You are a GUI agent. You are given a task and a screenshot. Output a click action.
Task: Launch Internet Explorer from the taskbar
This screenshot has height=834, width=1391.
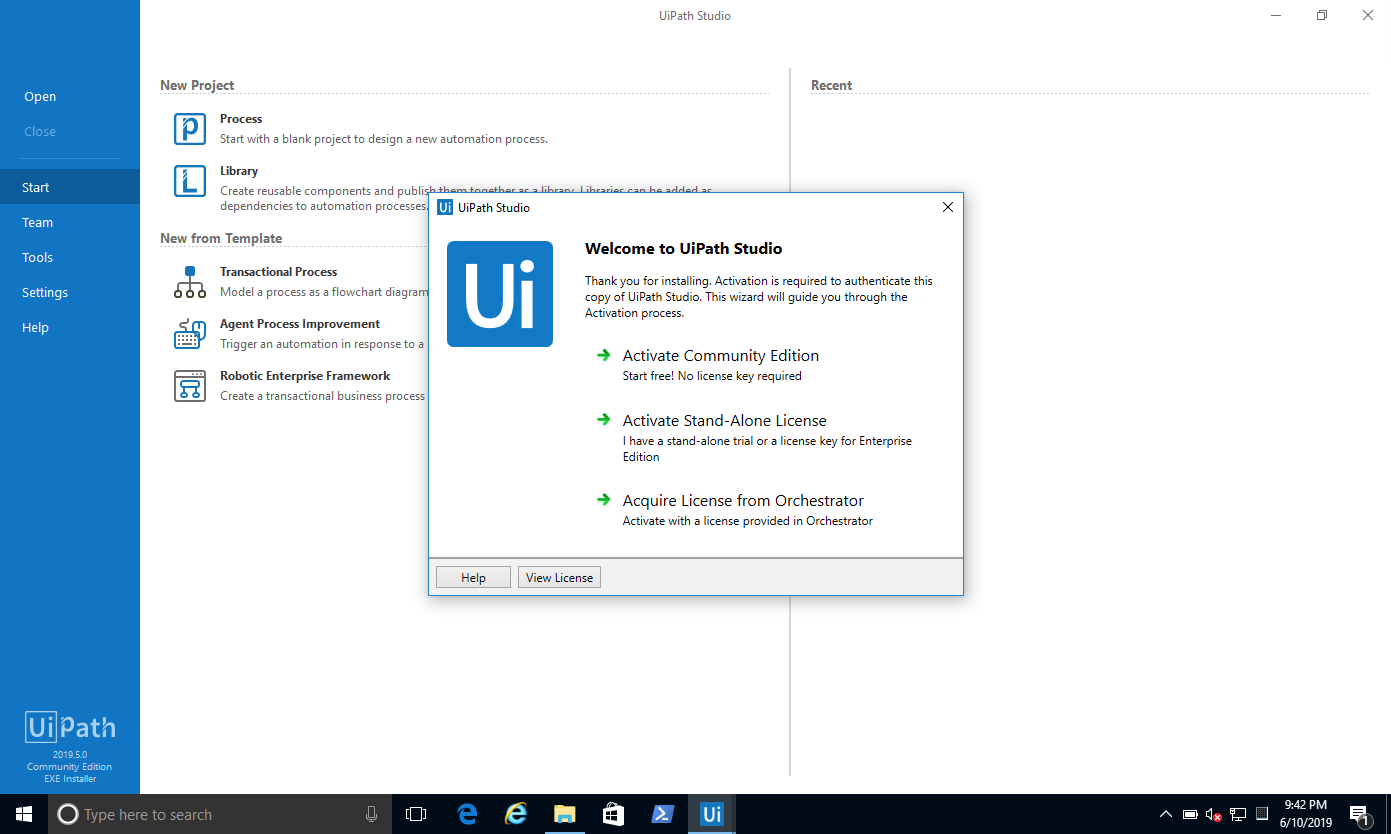pyautogui.click(x=516, y=814)
